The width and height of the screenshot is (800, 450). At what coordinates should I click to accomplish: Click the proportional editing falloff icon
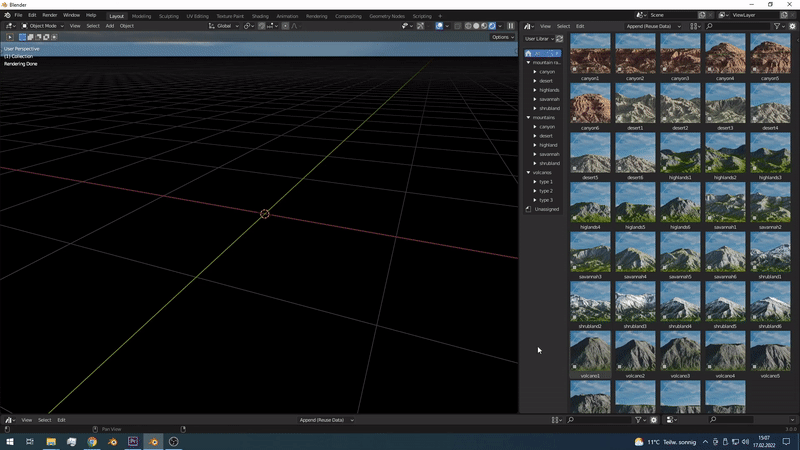tap(294, 26)
